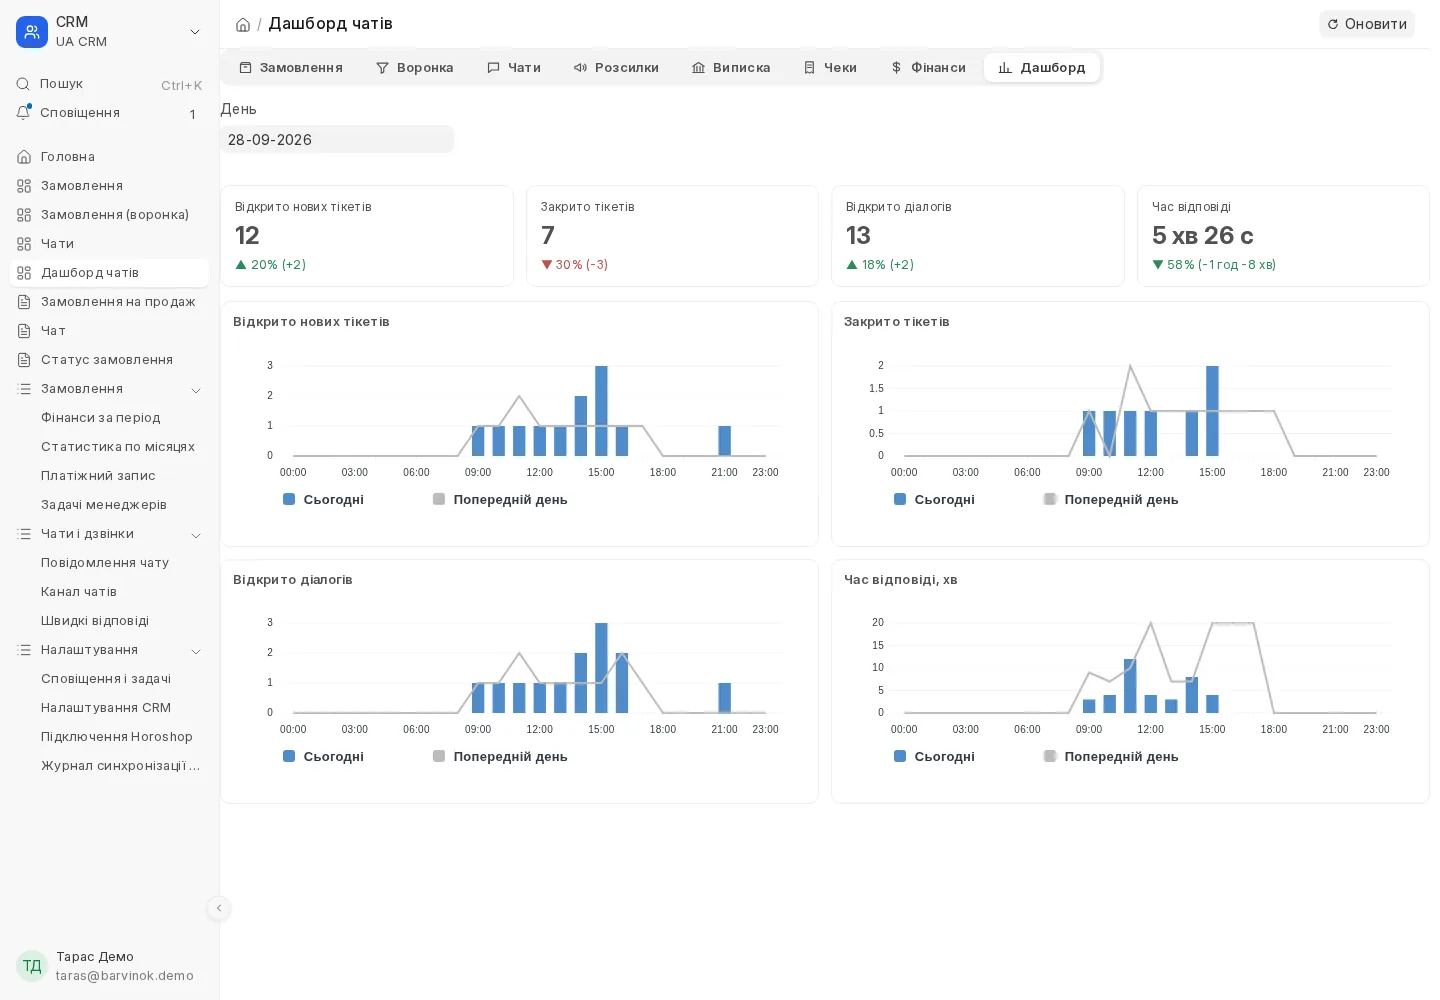
Task: Toggle Сьогодні legend in Час відповіді chart
Action: coord(934,757)
